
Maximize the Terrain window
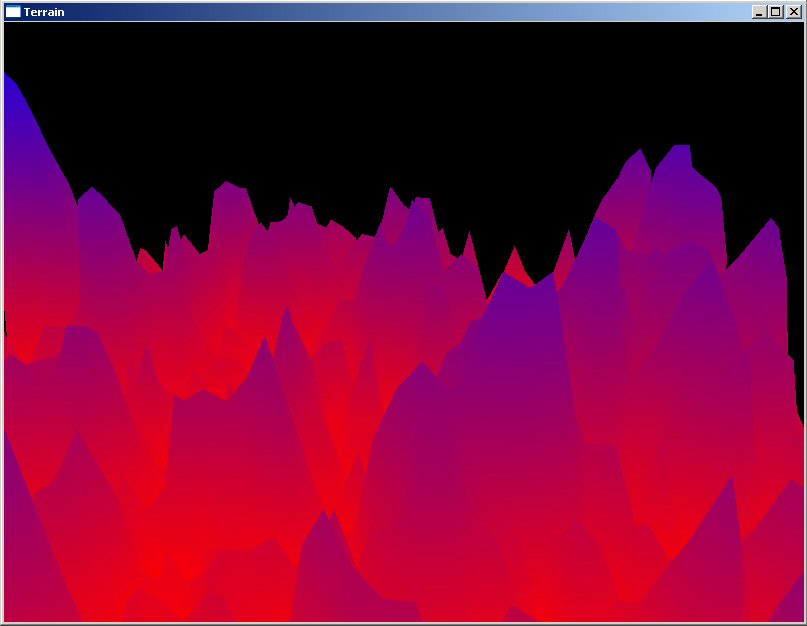click(776, 12)
